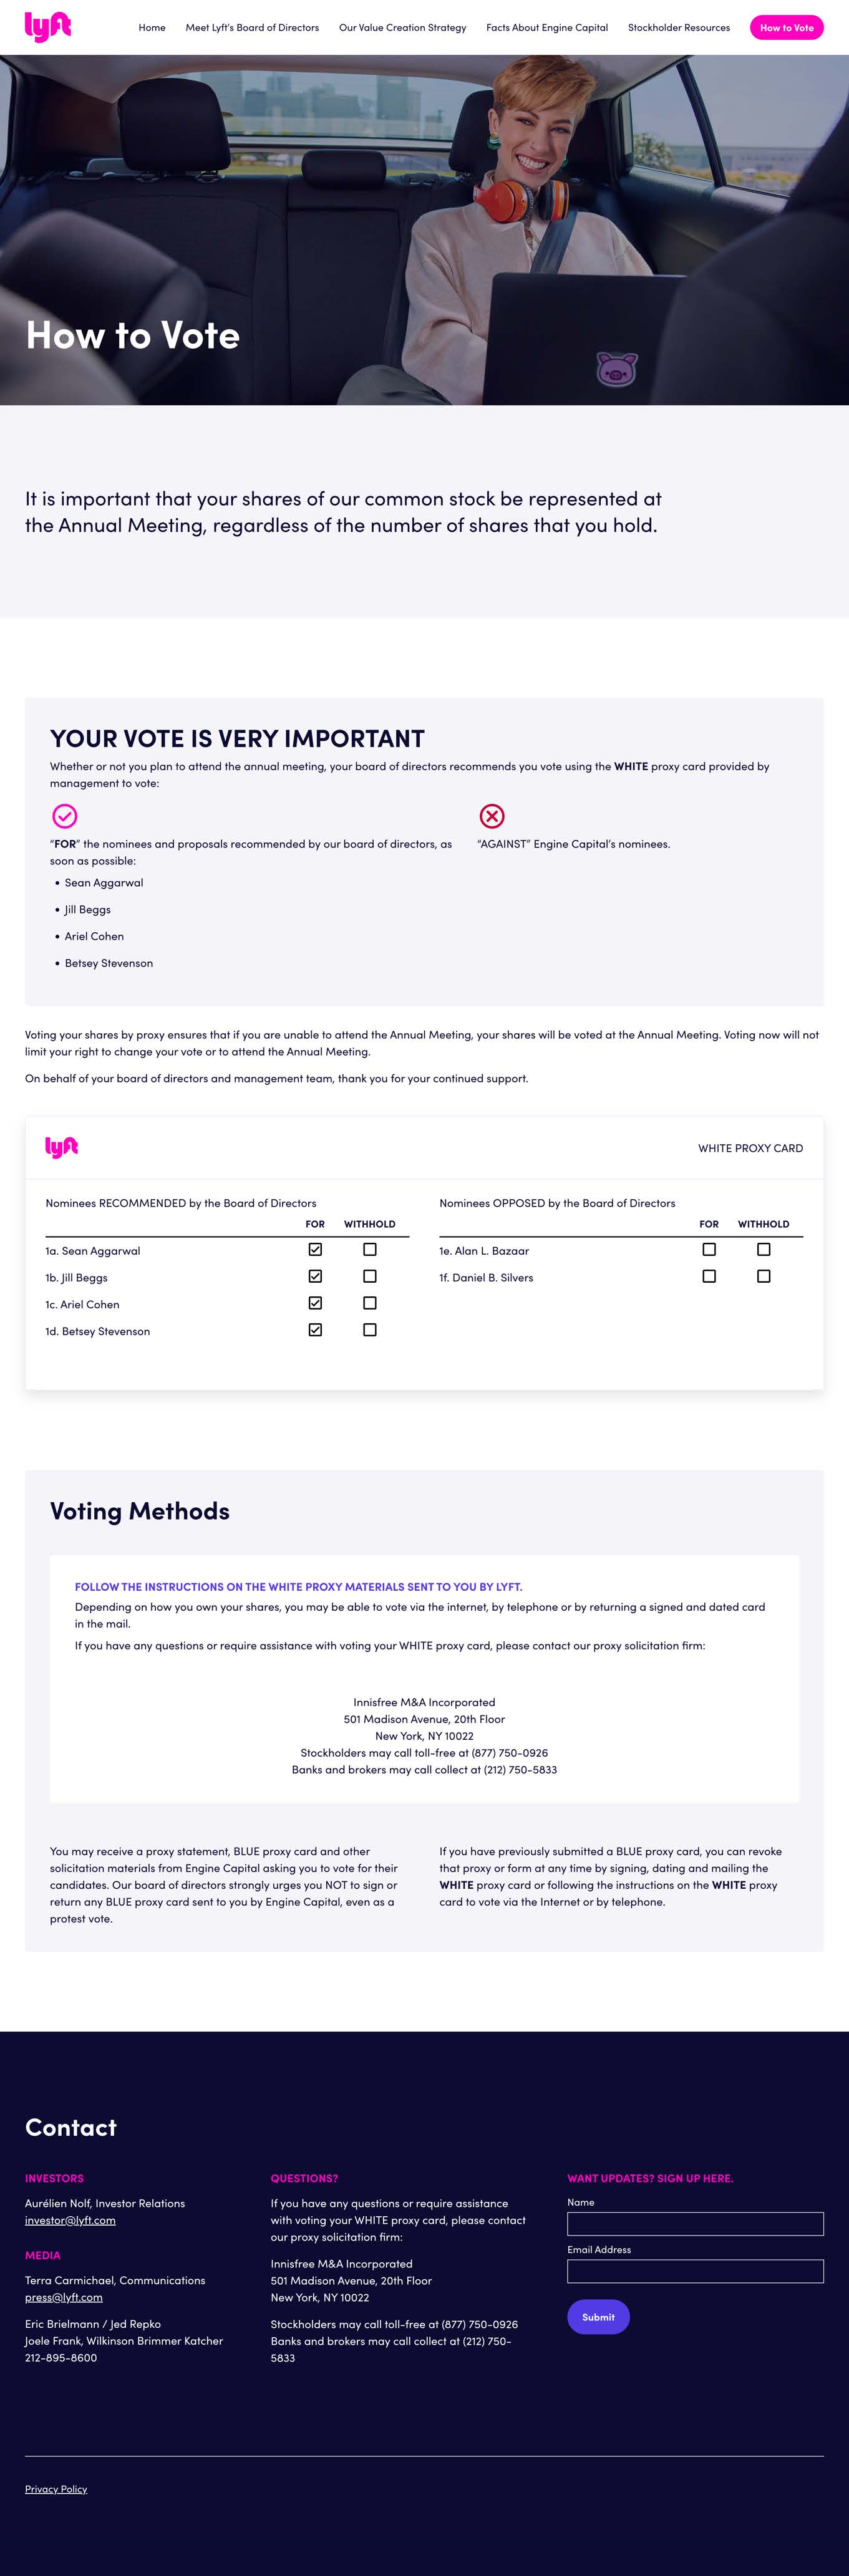Uncheck the FOR box for Betsey Stevenson
The height and width of the screenshot is (2576, 849).
coord(315,1330)
